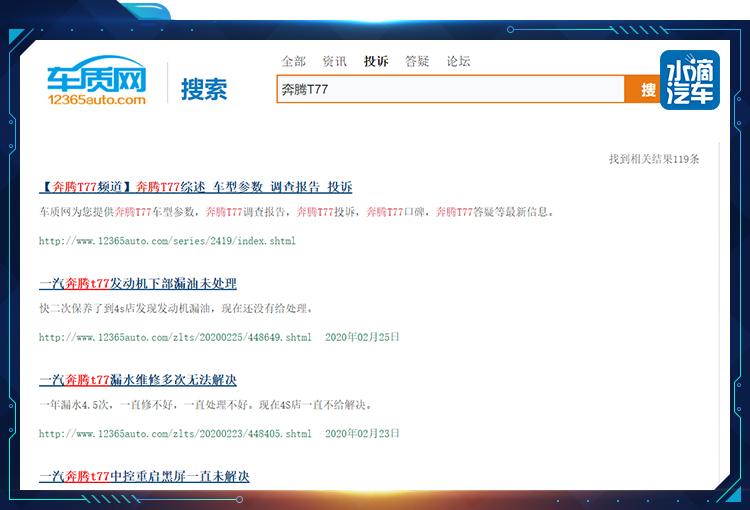Open result 一汽奔腾t77漏水维修多次无法解决

(138, 380)
